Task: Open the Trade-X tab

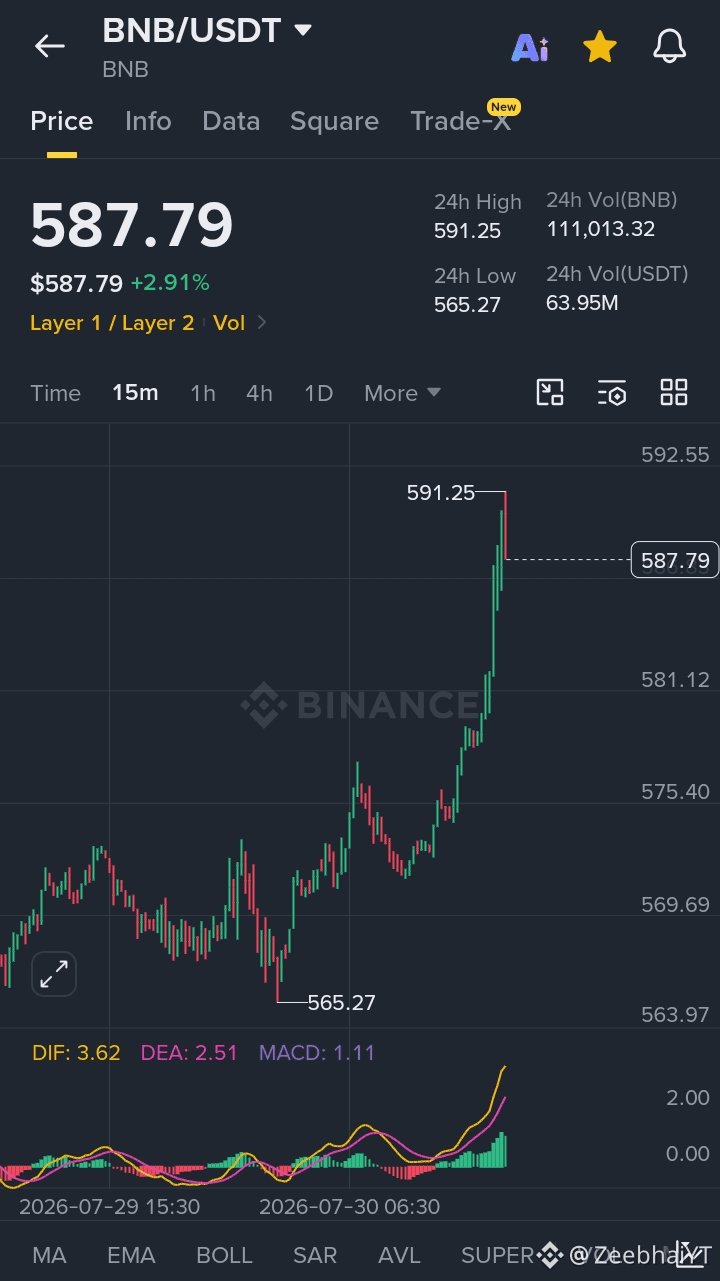Action: 461,121
